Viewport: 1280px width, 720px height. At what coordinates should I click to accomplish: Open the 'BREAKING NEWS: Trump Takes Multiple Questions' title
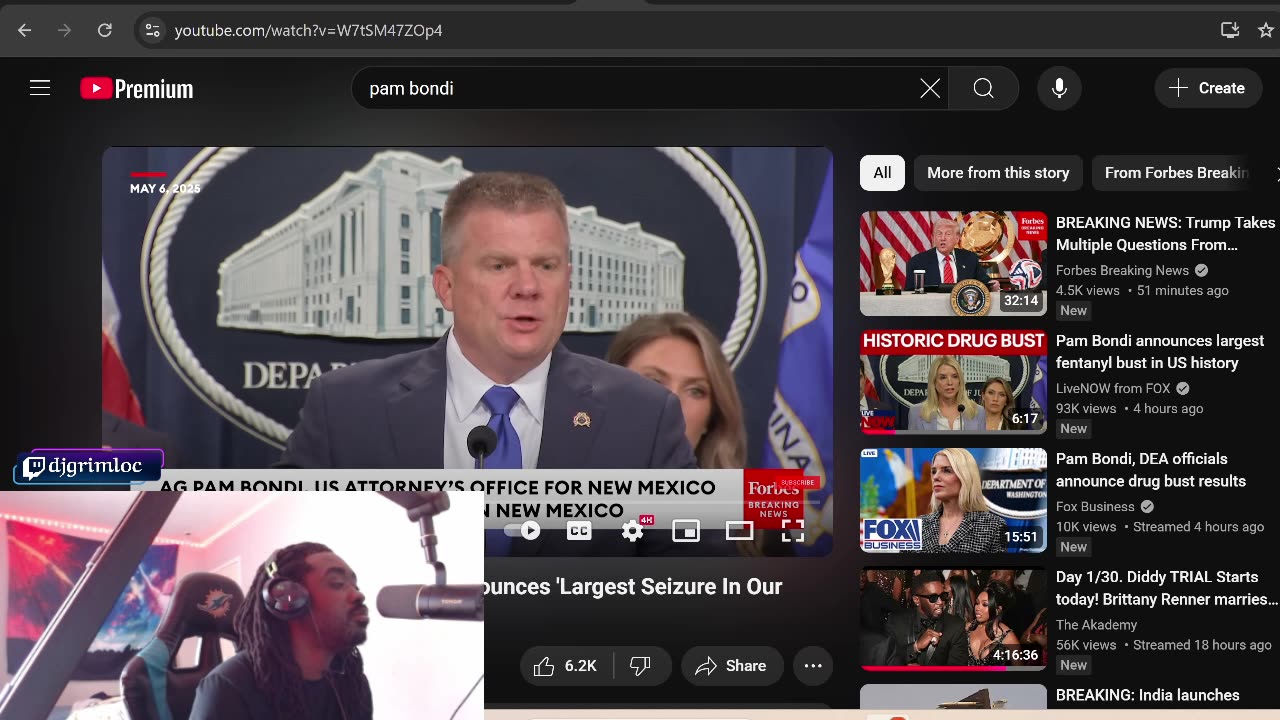pos(1165,234)
